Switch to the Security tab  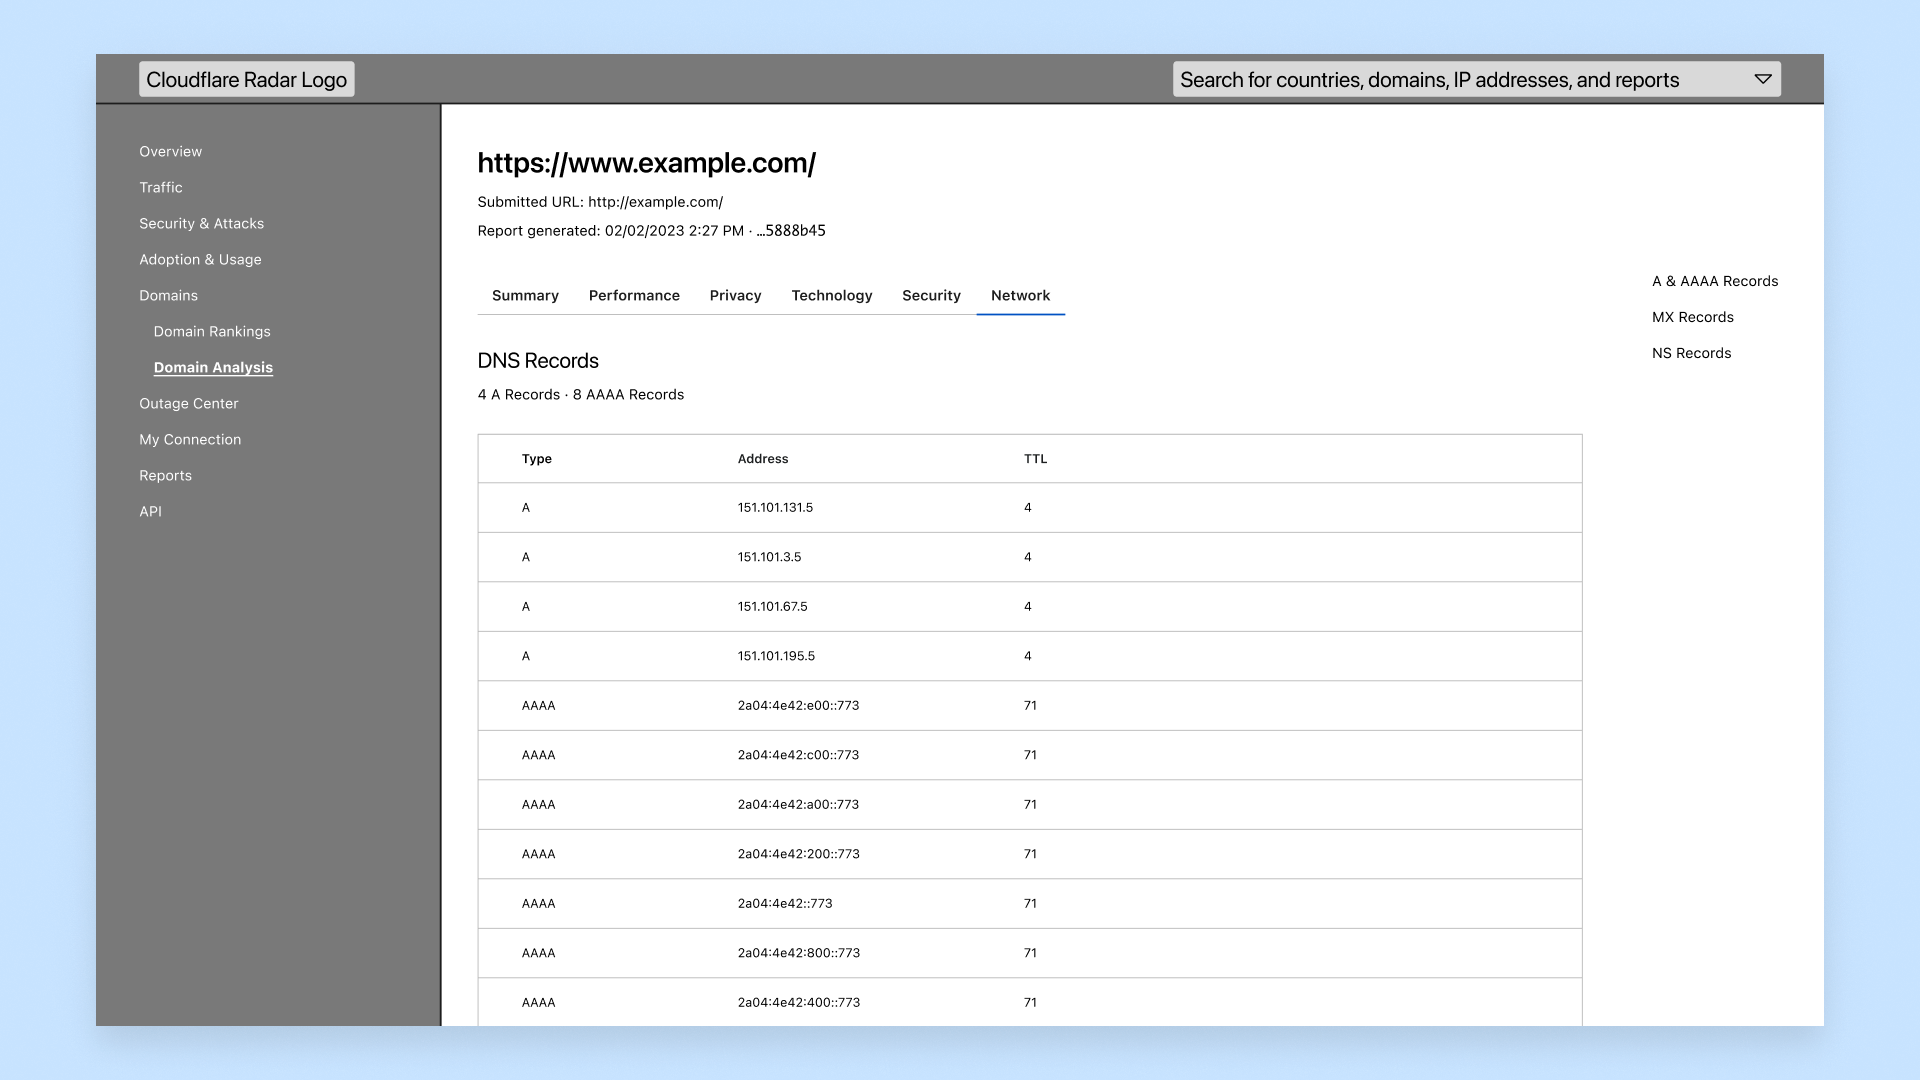pyautogui.click(x=931, y=296)
